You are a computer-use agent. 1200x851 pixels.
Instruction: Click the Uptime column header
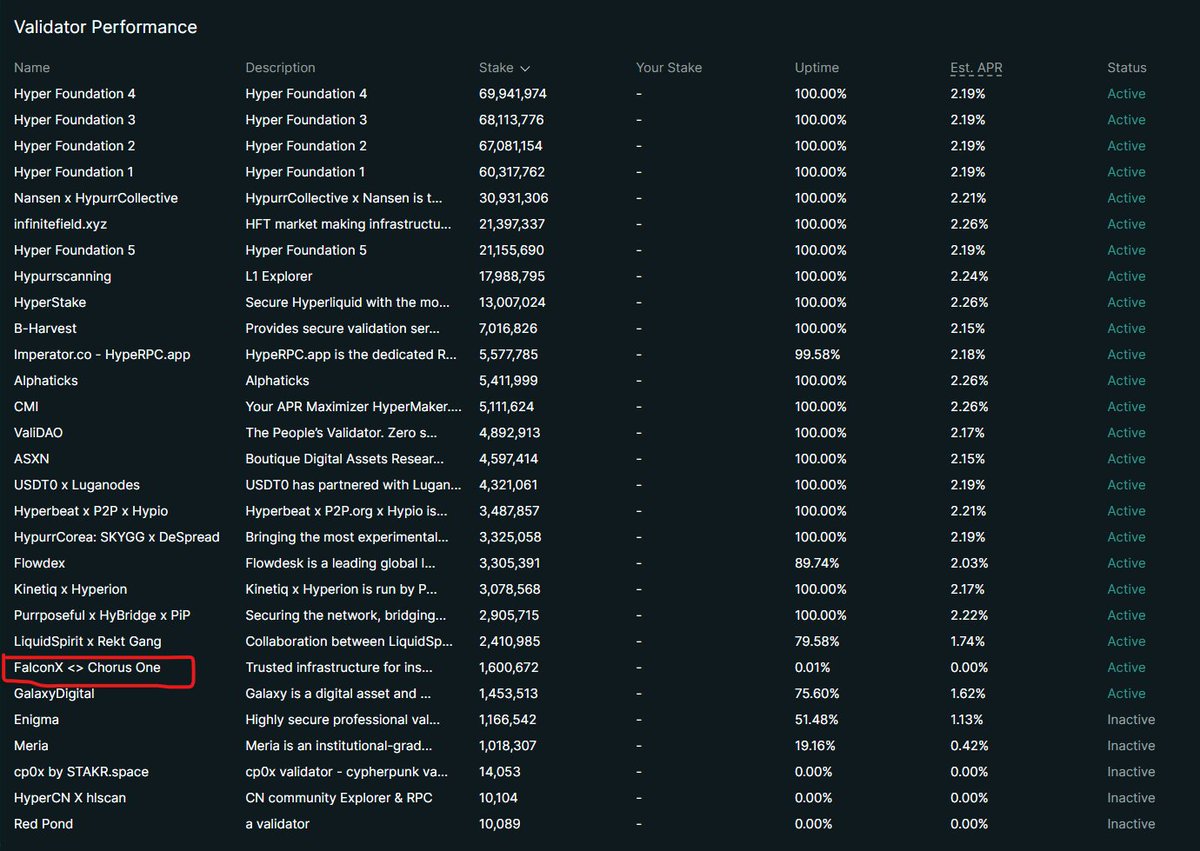pyautogui.click(x=817, y=68)
